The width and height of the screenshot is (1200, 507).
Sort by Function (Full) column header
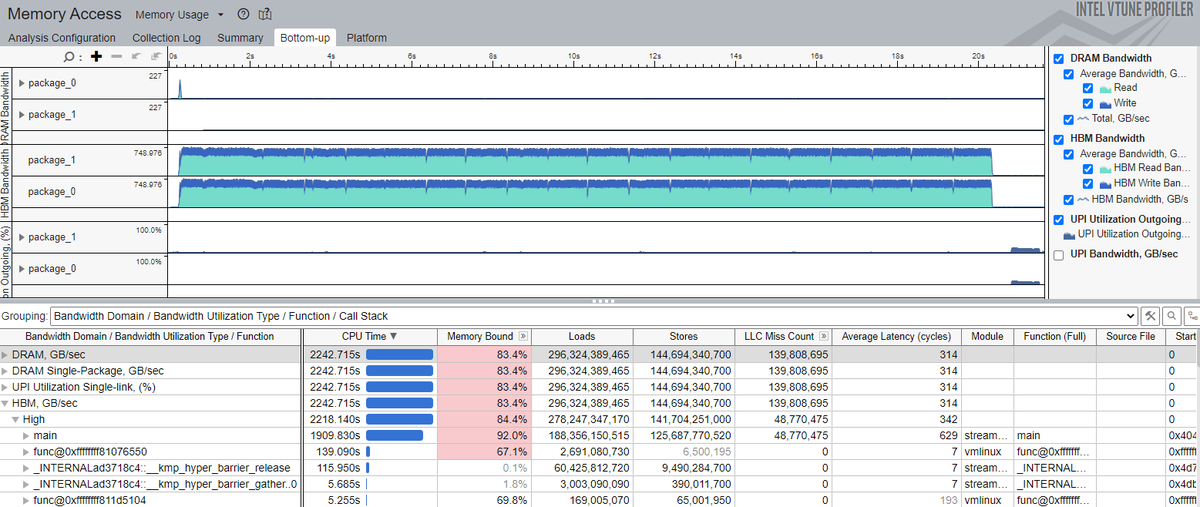point(1053,337)
